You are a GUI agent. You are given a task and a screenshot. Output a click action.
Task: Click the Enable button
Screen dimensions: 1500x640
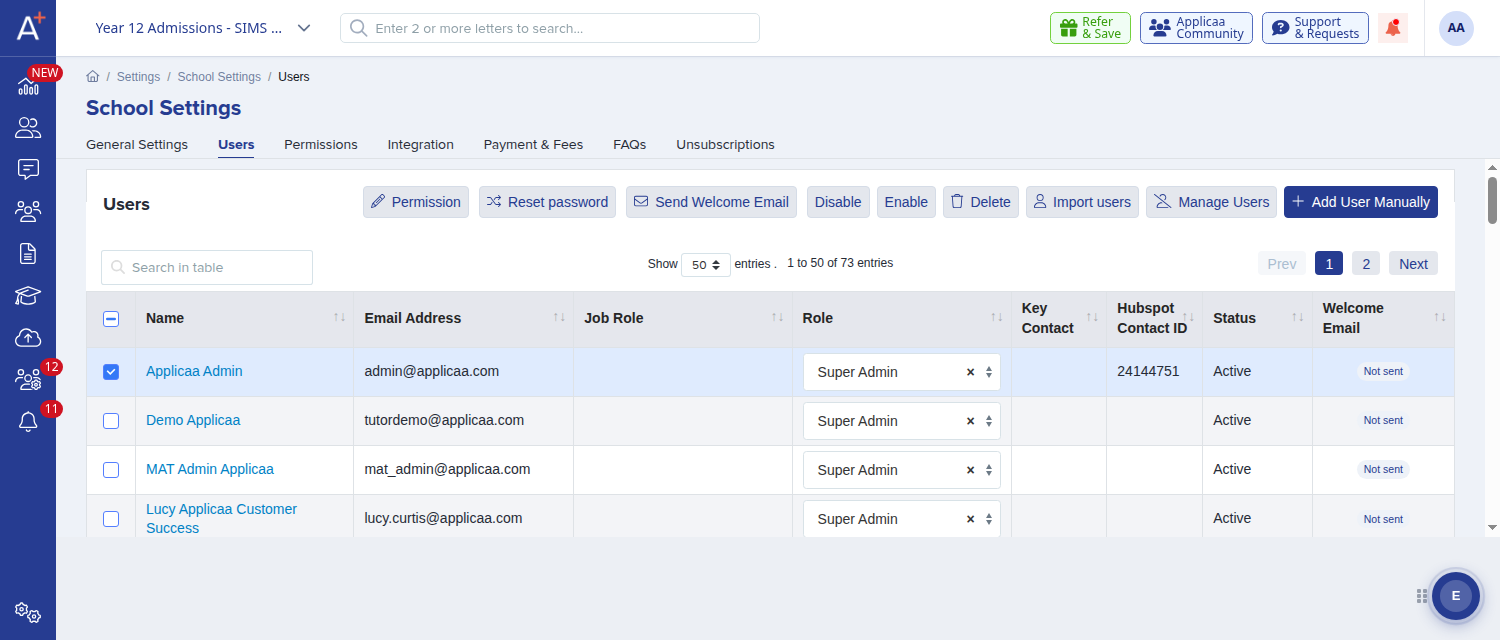coord(906,202)
